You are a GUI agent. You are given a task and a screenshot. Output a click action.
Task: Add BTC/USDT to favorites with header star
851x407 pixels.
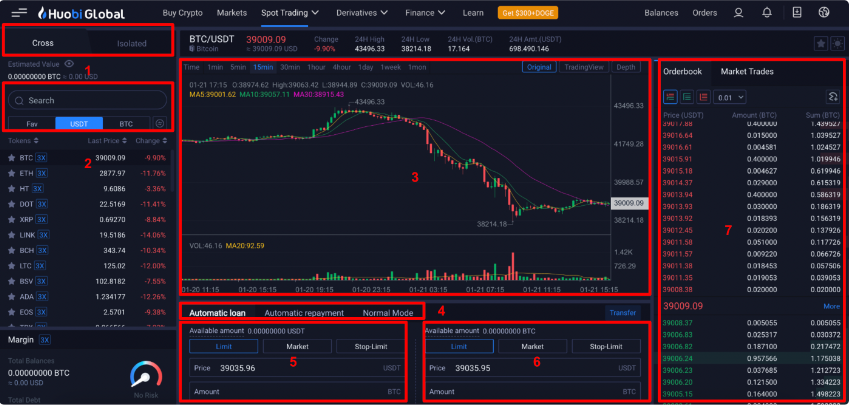click(x=821, y=43)
